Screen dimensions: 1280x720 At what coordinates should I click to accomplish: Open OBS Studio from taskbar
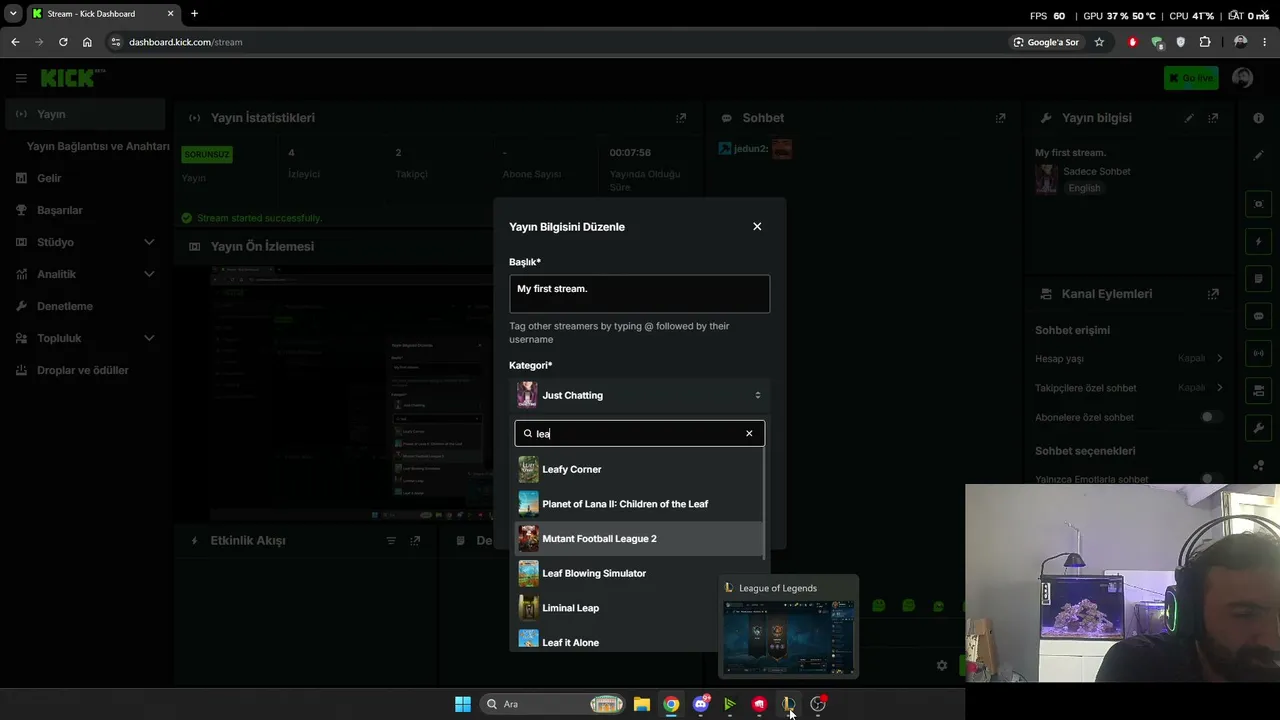[818, 704]
